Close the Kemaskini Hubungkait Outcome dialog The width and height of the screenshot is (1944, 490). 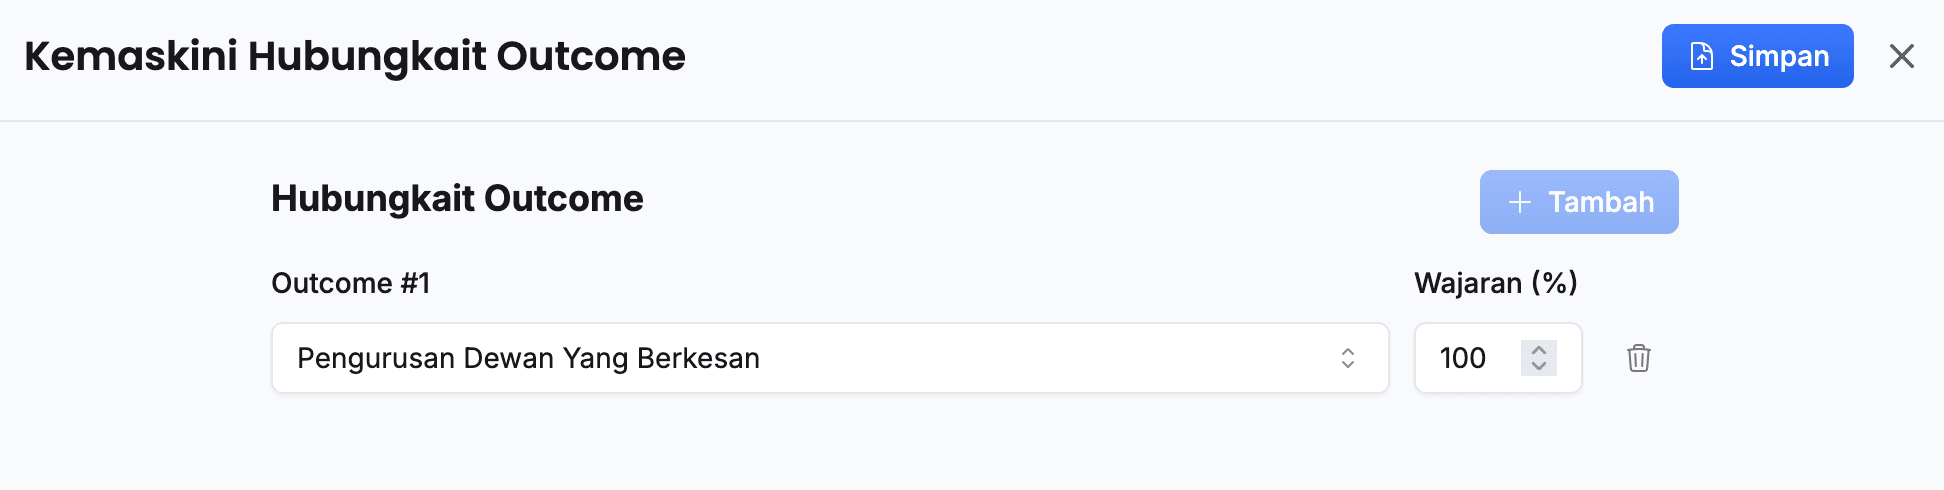(x=1901, y=56)
